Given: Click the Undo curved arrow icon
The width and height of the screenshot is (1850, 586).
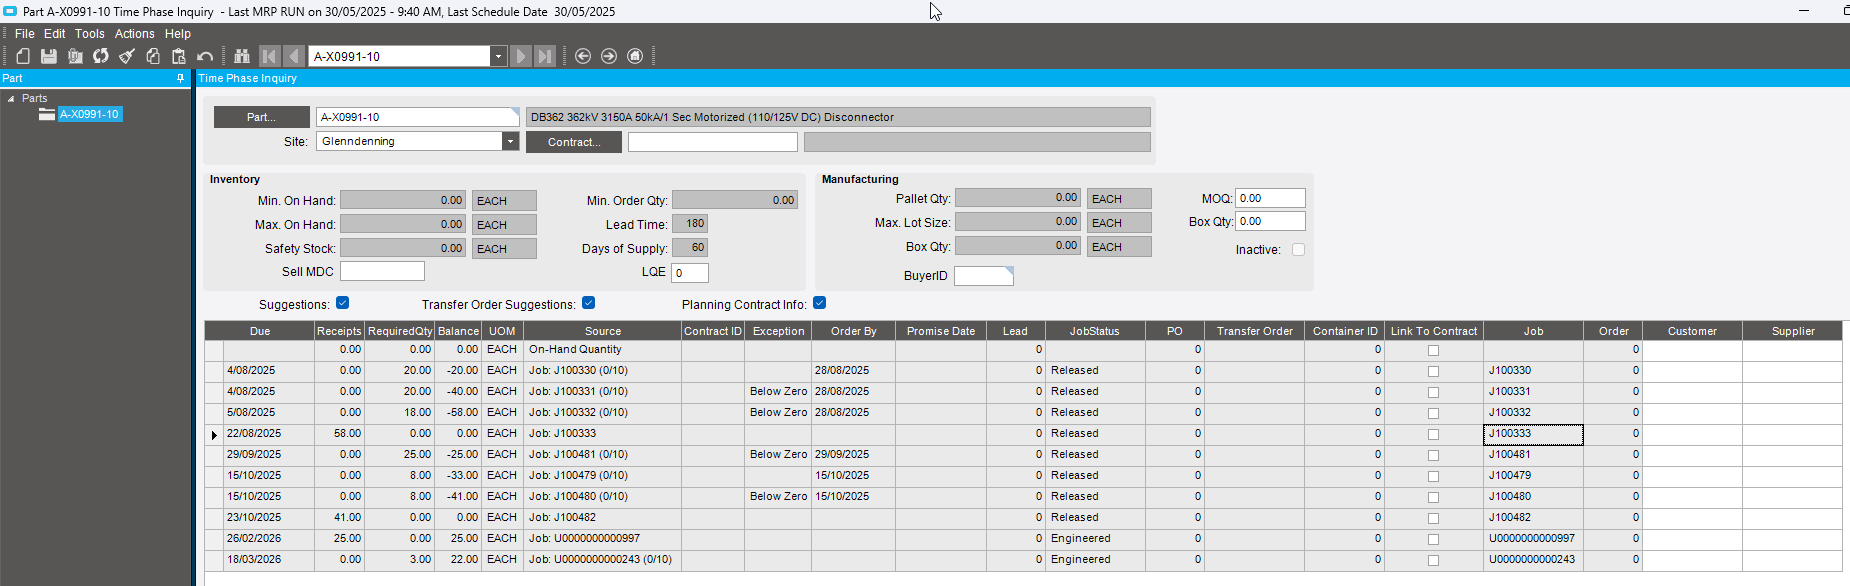Looking at the screenshot, I should (205, 56).
